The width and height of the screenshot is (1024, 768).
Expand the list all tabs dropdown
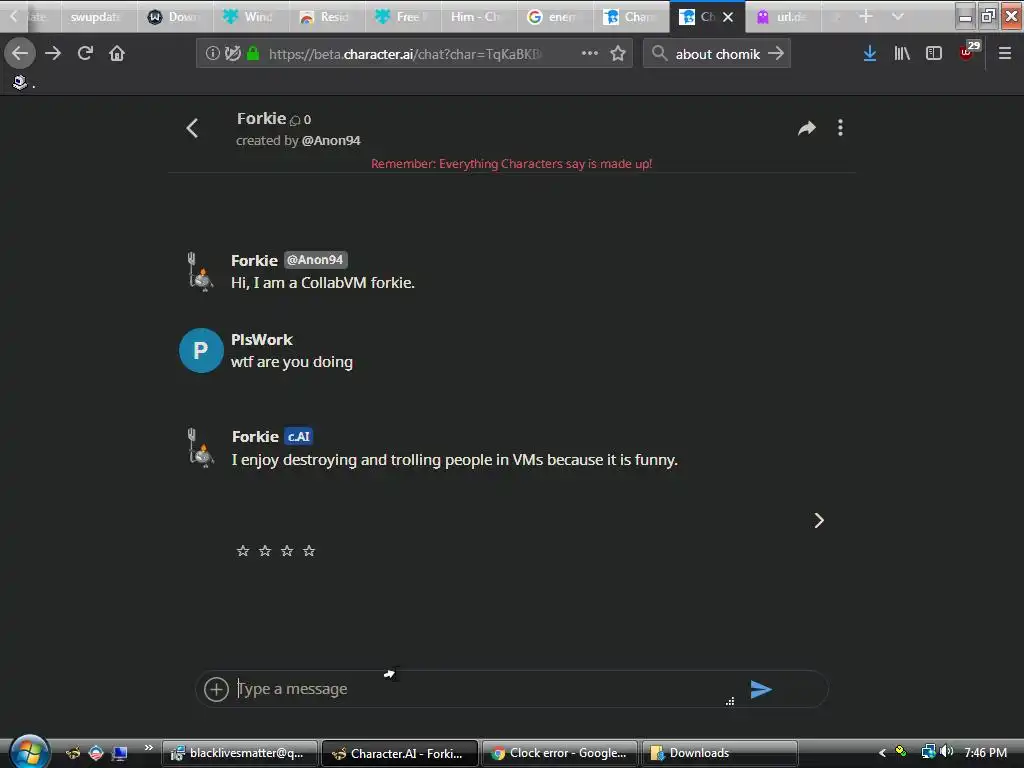(x=897, y=16)
